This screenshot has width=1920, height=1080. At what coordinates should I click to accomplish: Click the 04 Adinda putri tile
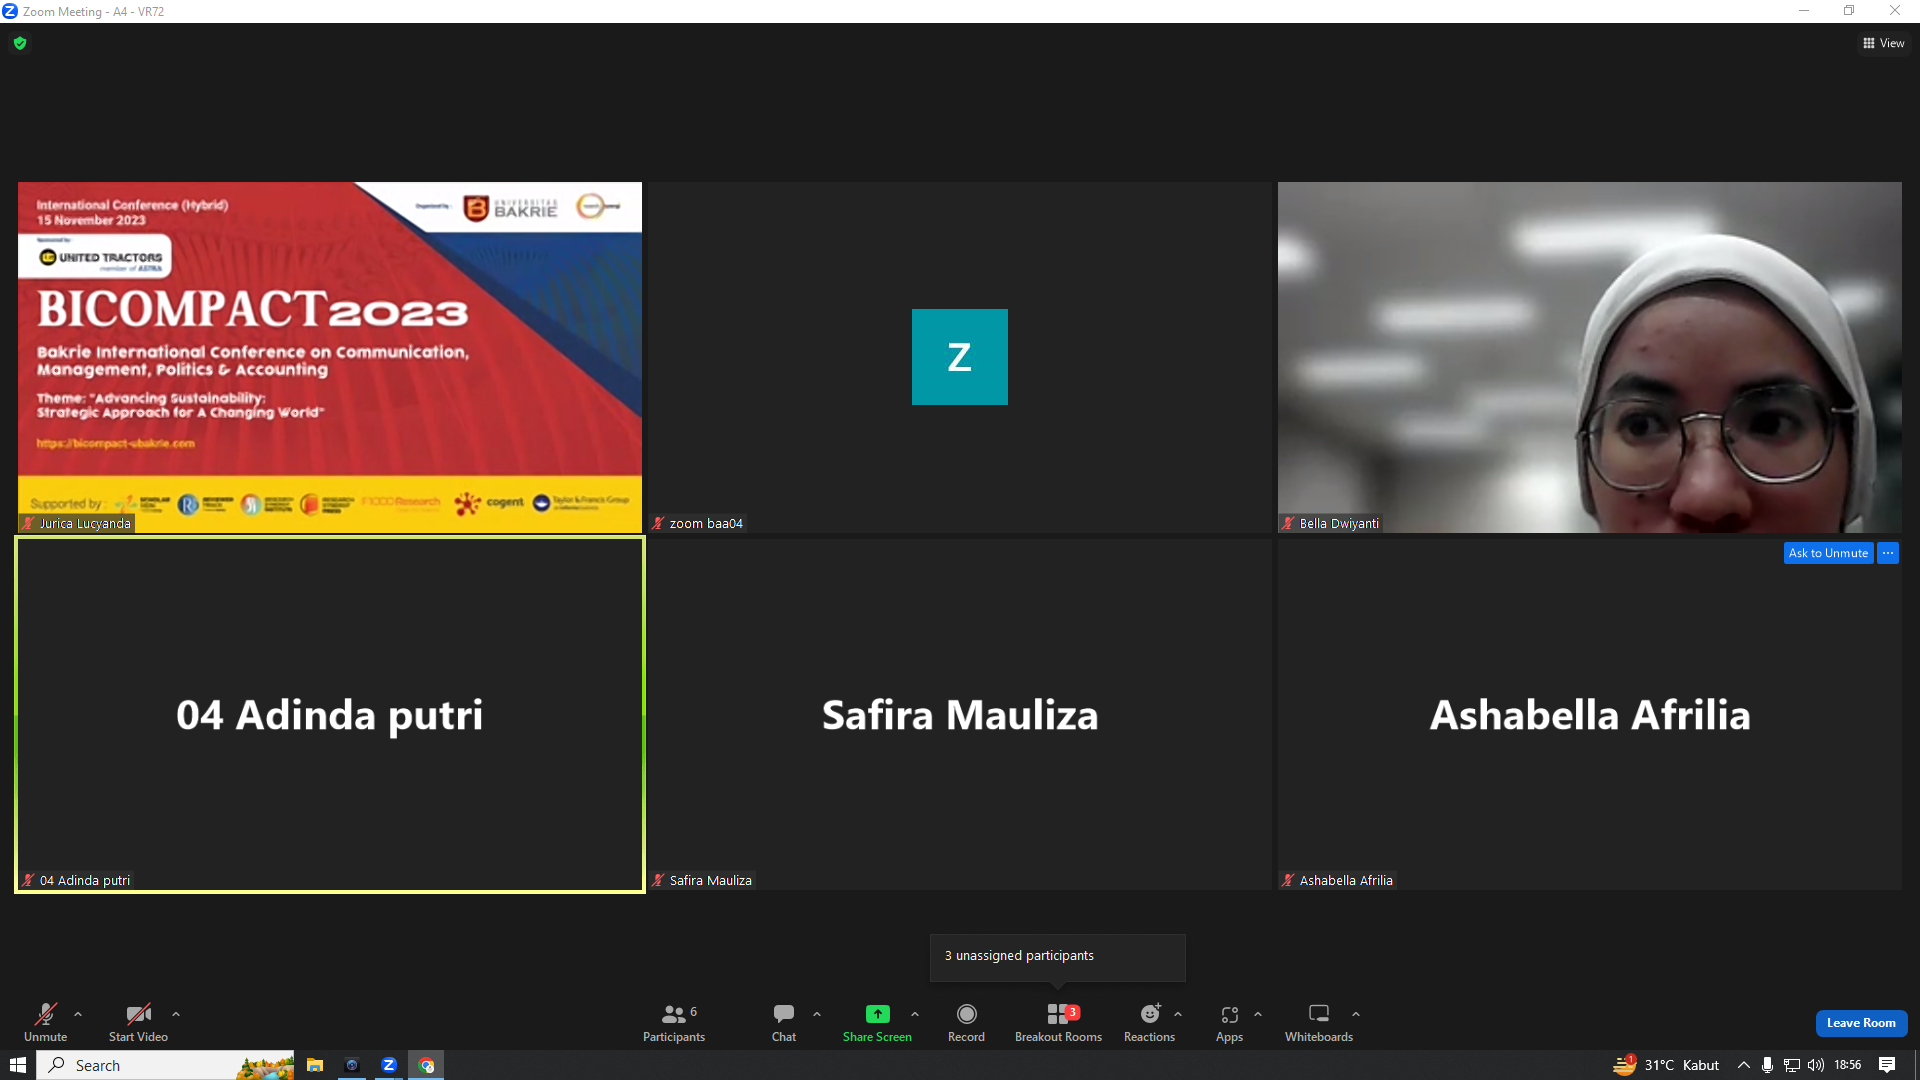(x=330, y=715)
